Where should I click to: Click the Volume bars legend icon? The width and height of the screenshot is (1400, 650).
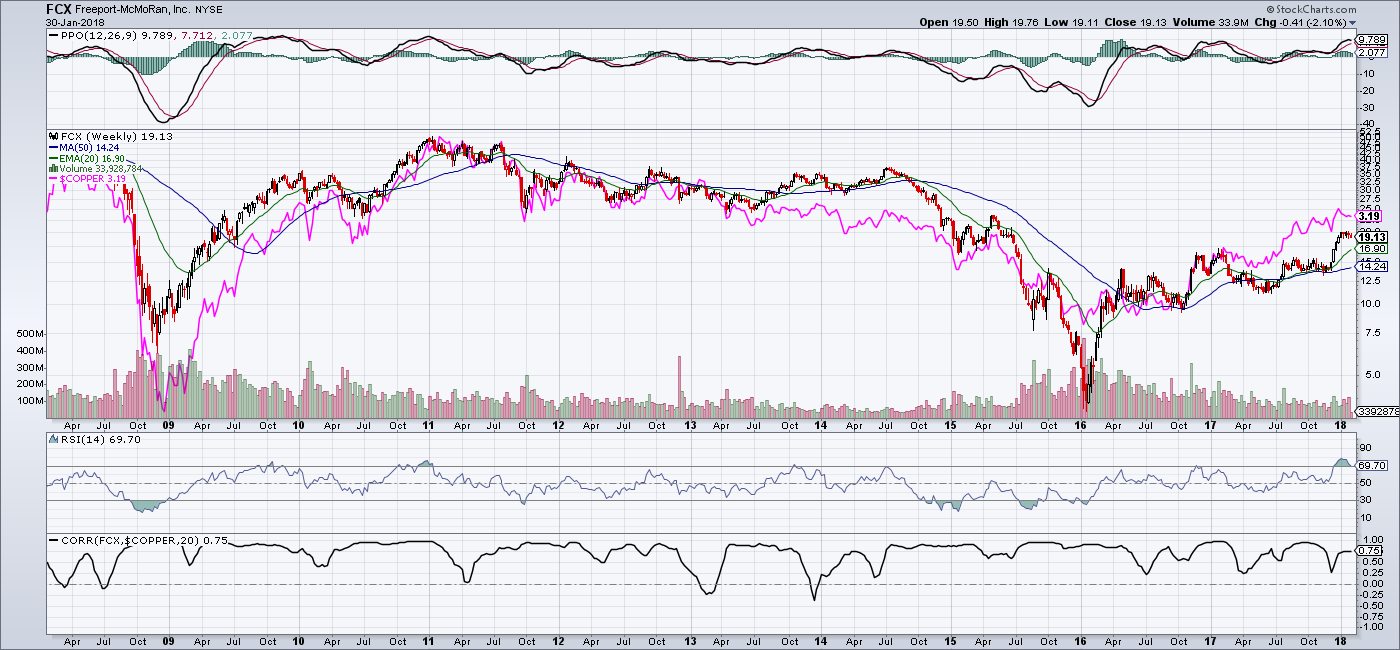tap(52, 168)
